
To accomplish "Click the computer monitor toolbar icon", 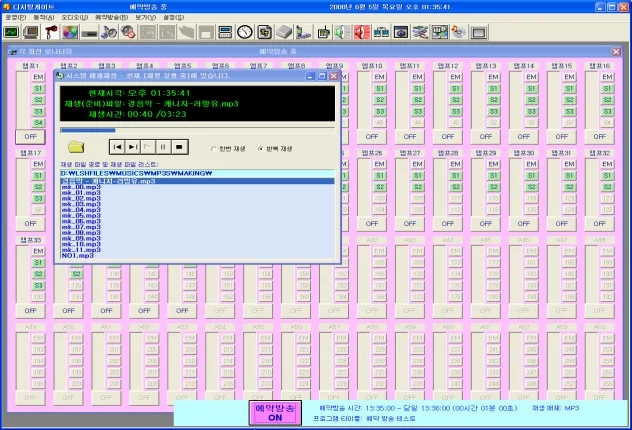I will click(x=31, y=32).
